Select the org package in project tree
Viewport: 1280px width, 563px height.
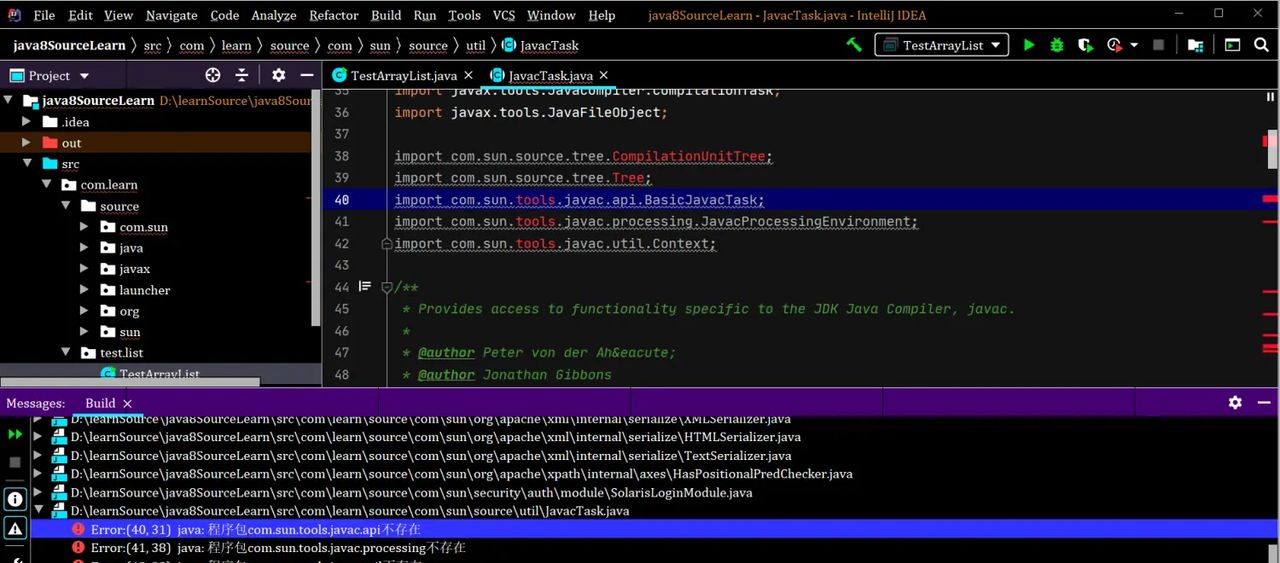(x=129, y=311)
